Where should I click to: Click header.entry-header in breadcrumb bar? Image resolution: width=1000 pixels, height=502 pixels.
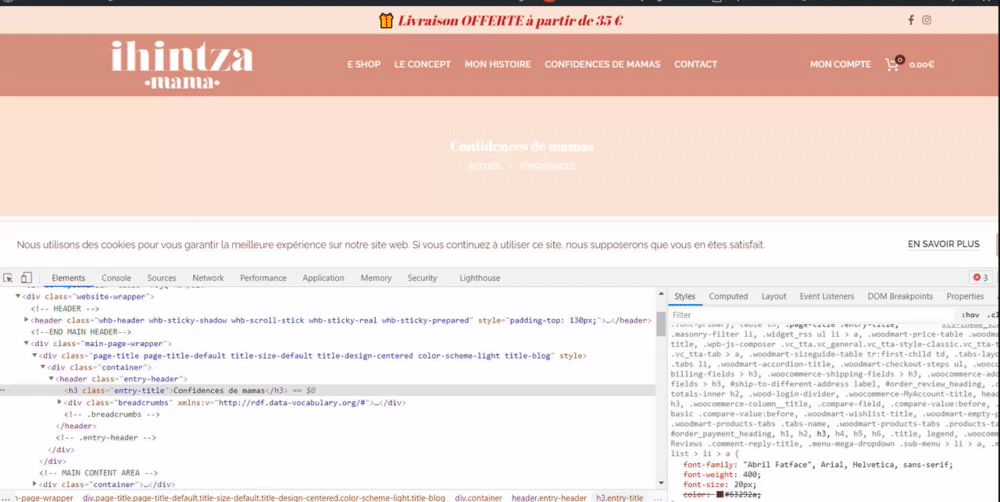tap(548, 498)
